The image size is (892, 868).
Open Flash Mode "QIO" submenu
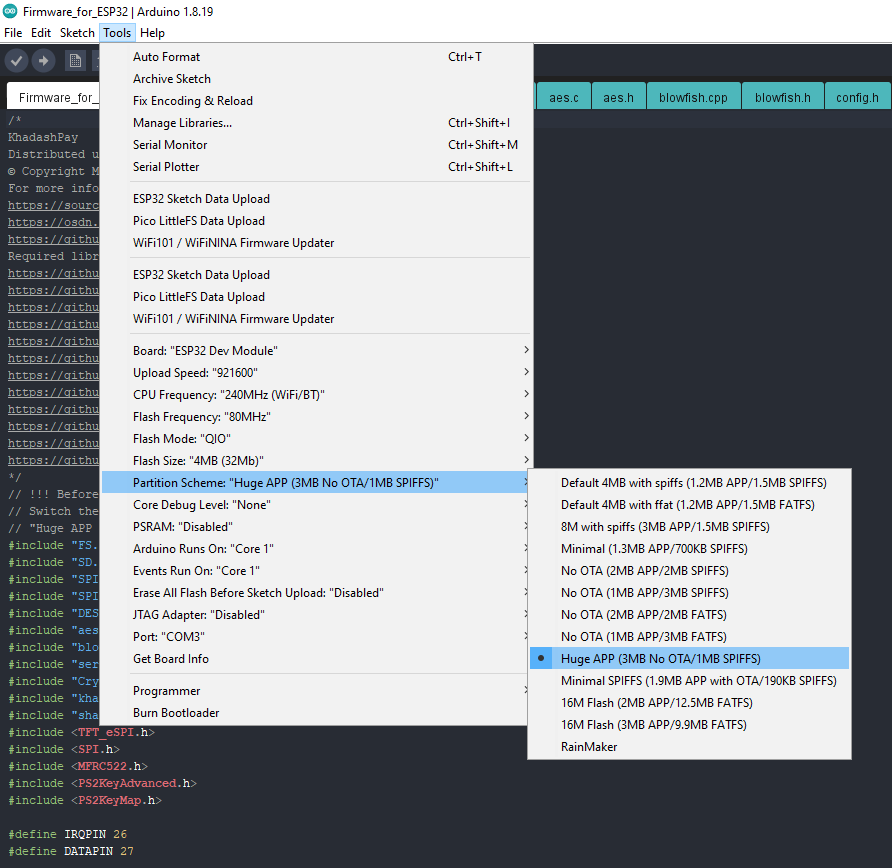[x=316, y=439]
